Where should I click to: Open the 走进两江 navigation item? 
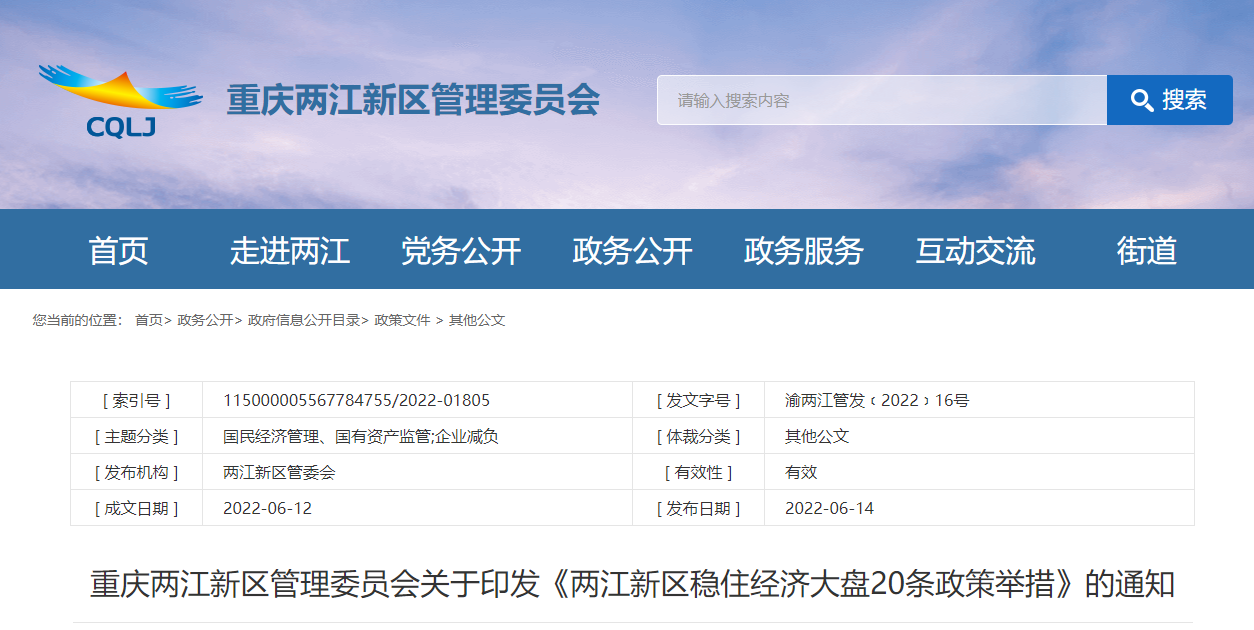[x=290, y=250]
